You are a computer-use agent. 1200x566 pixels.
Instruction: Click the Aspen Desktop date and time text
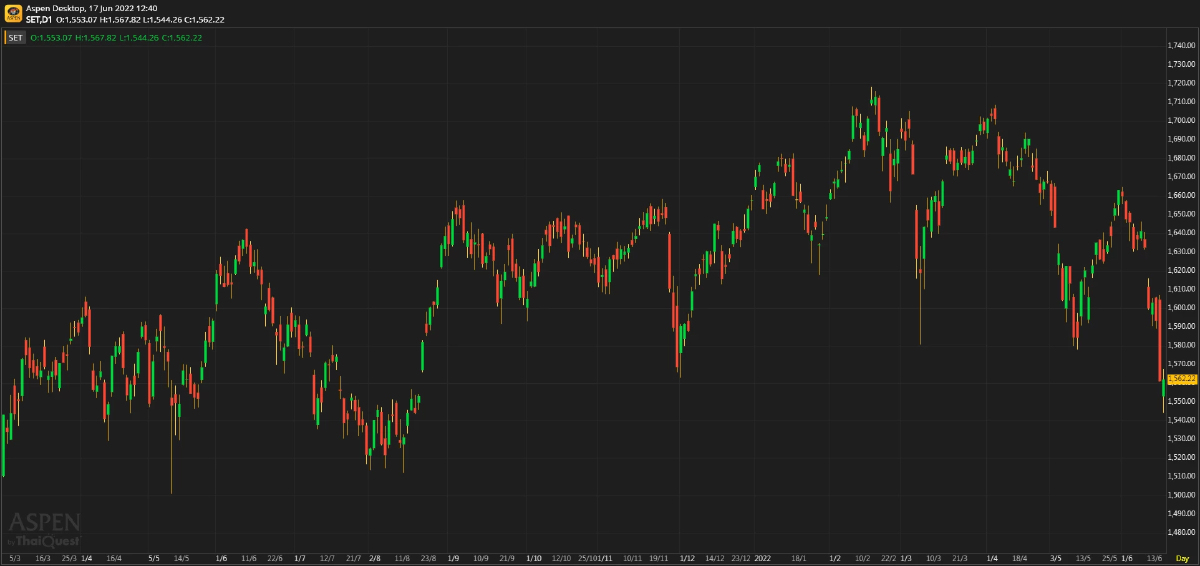point(91,8)
